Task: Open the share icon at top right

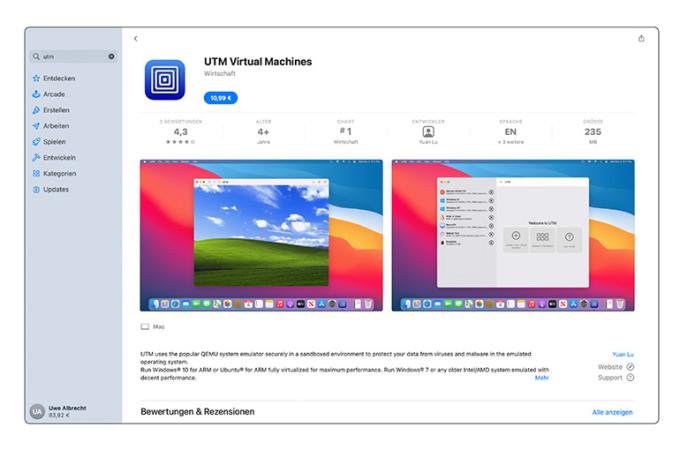Action: pyautogui.click(x=641, y=39)
